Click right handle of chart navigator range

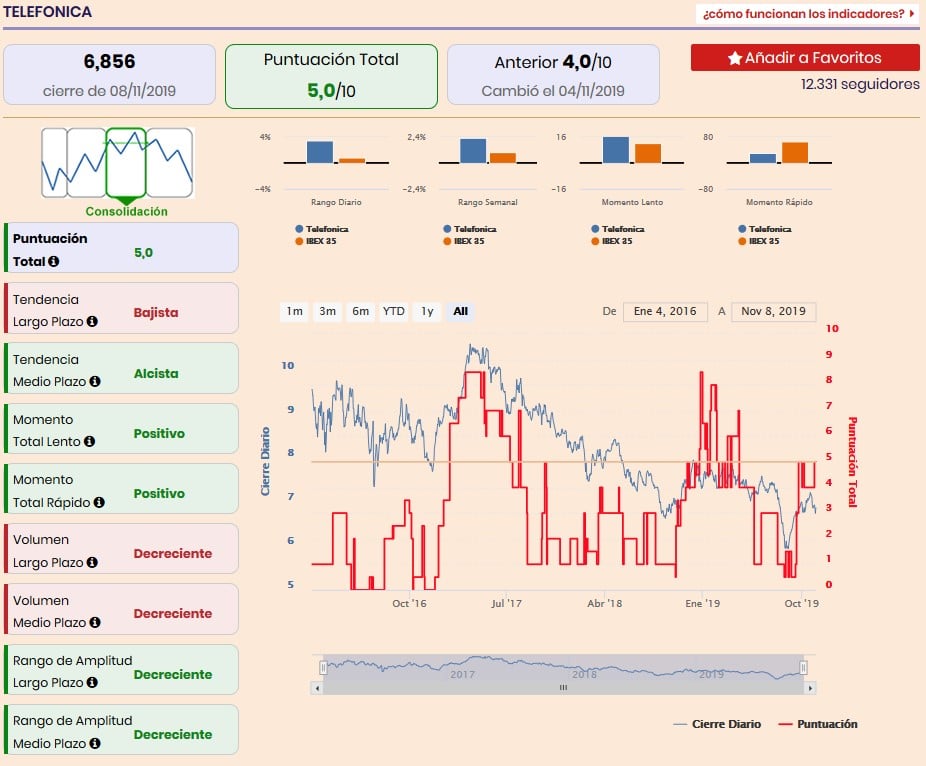pyautogui.click(x=804, y=668)
